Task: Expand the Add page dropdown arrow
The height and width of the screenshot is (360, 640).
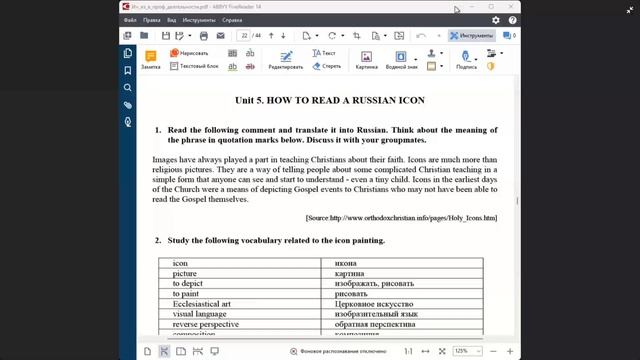Action: click(x=317, y=36)
